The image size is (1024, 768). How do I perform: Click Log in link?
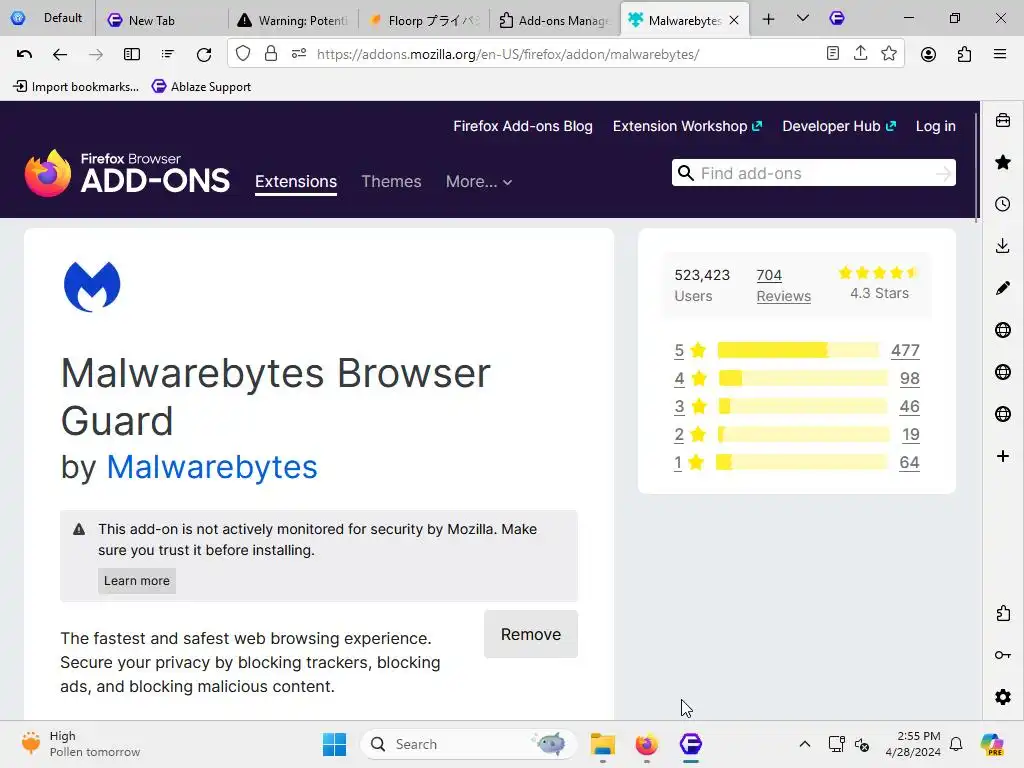935,126
